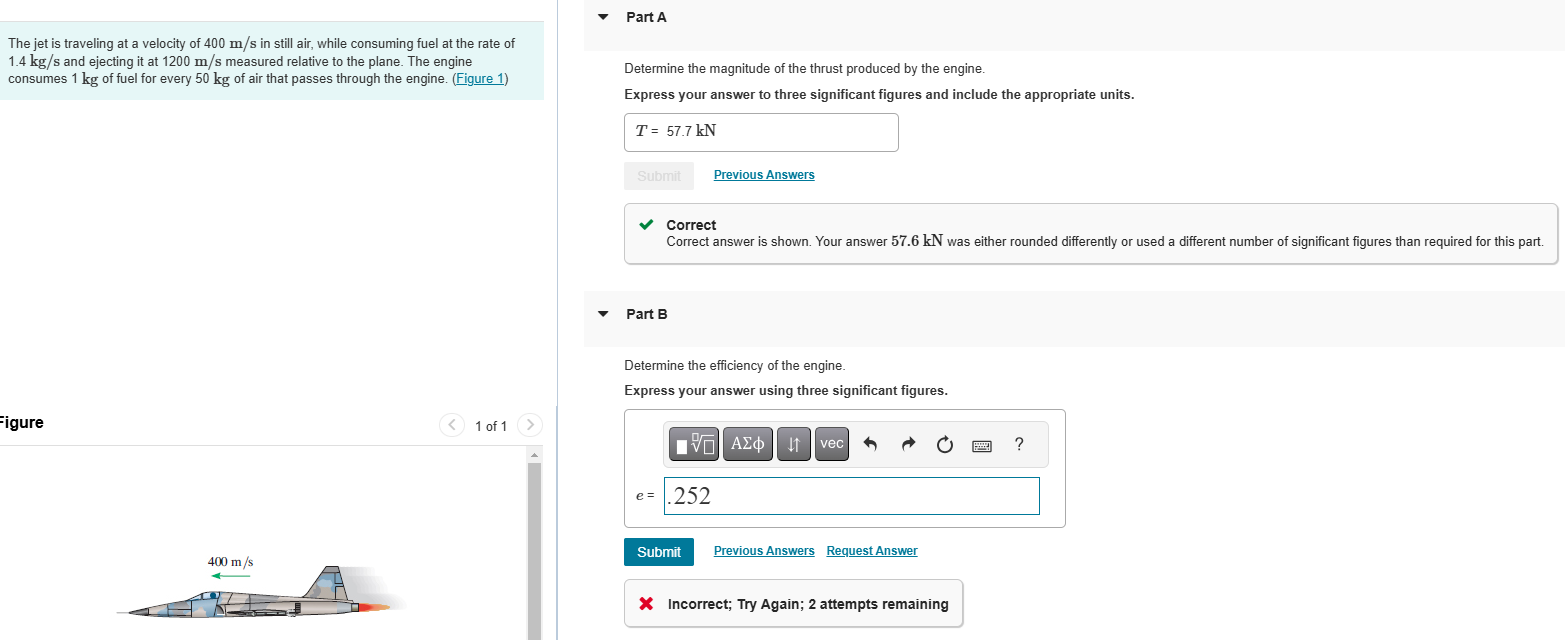Click scroll-up arrow of figure scrollbar
The image size is (1565, 640).
(x=534, y=456)
